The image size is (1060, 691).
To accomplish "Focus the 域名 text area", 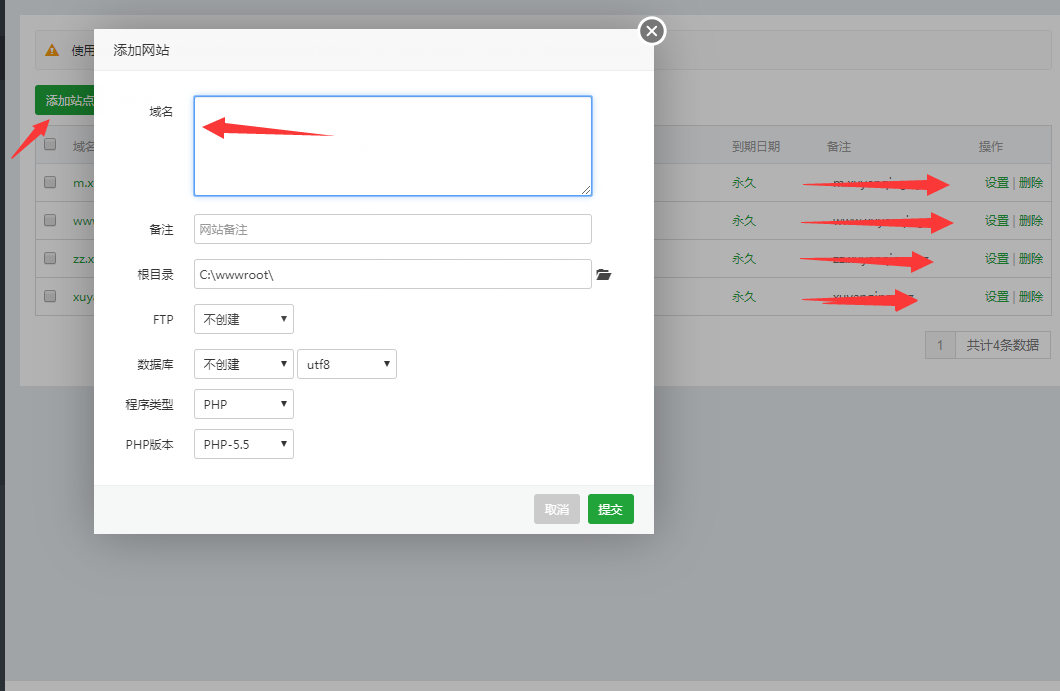I will coord(393,146).
